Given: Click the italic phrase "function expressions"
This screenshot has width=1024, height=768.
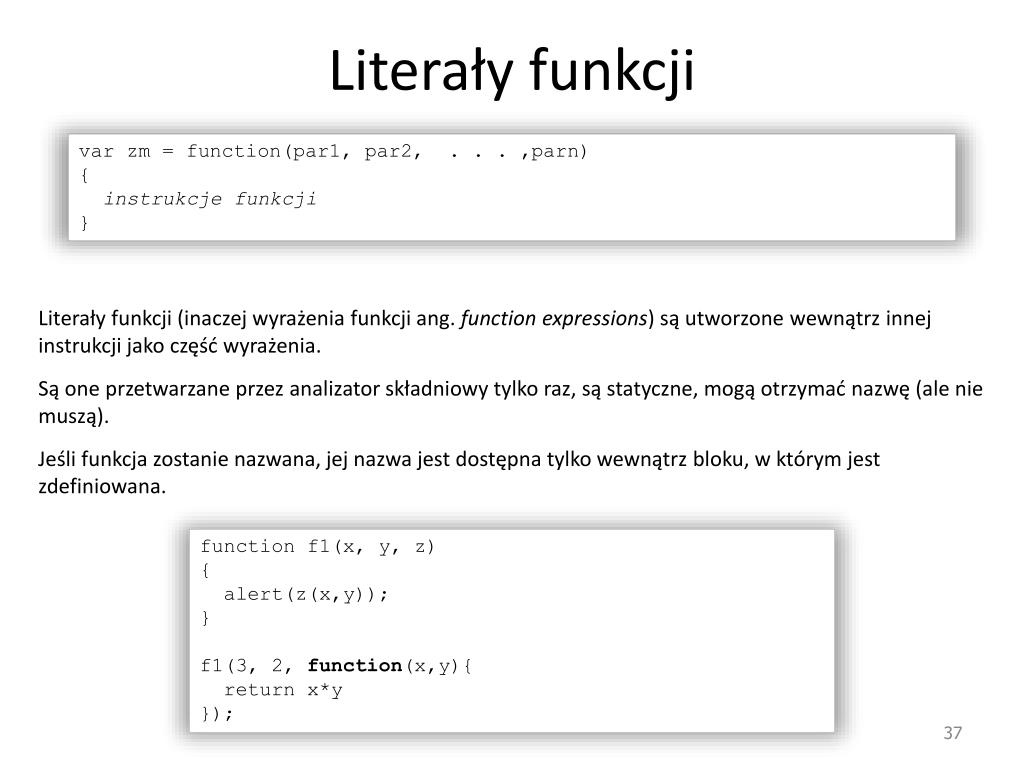Looking at the screenshot, I should [554, 318].
